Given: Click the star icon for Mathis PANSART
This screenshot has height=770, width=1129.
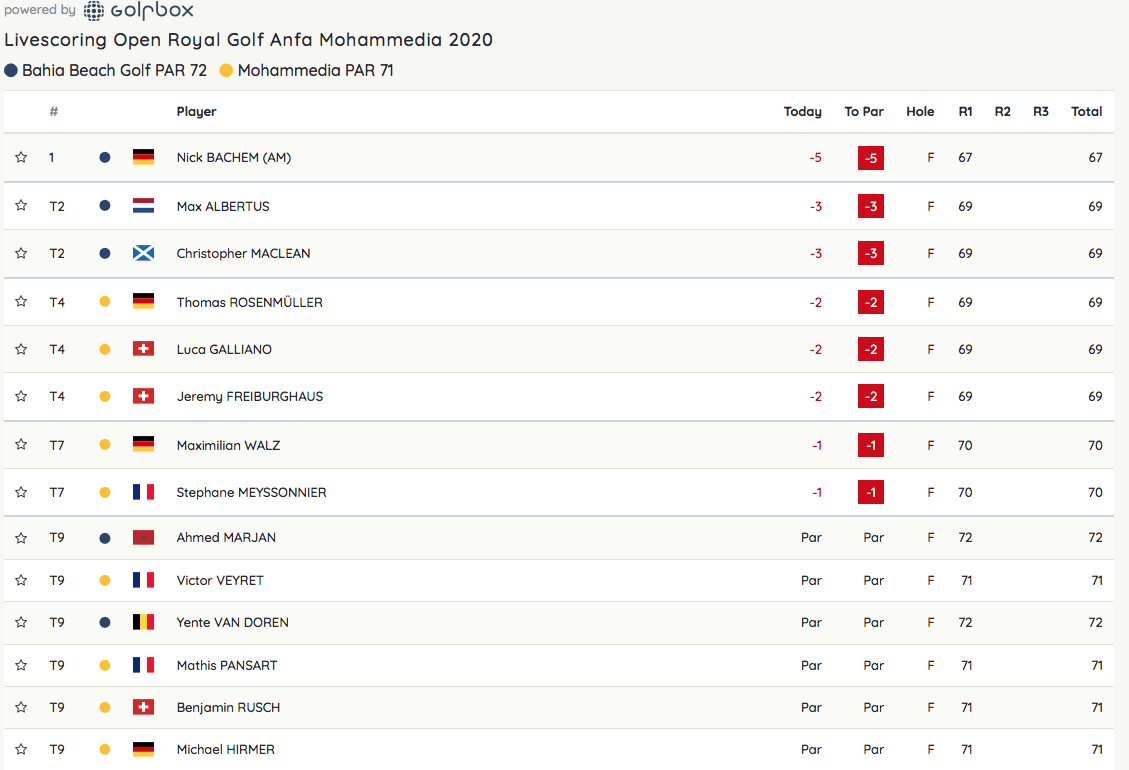Looking at the screenshot, I should (21, 665).
